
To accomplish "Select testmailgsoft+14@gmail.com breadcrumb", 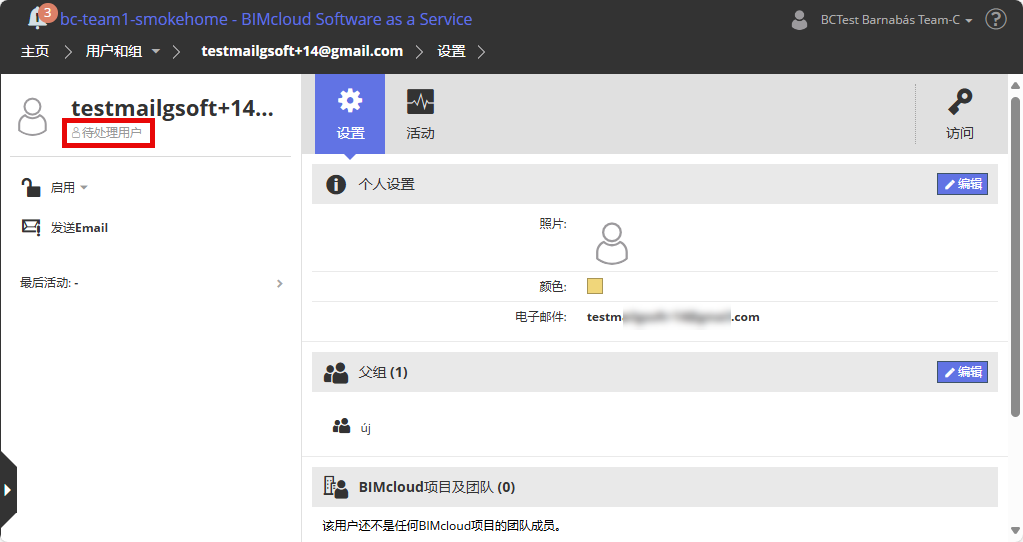I will tap(302, 52).
